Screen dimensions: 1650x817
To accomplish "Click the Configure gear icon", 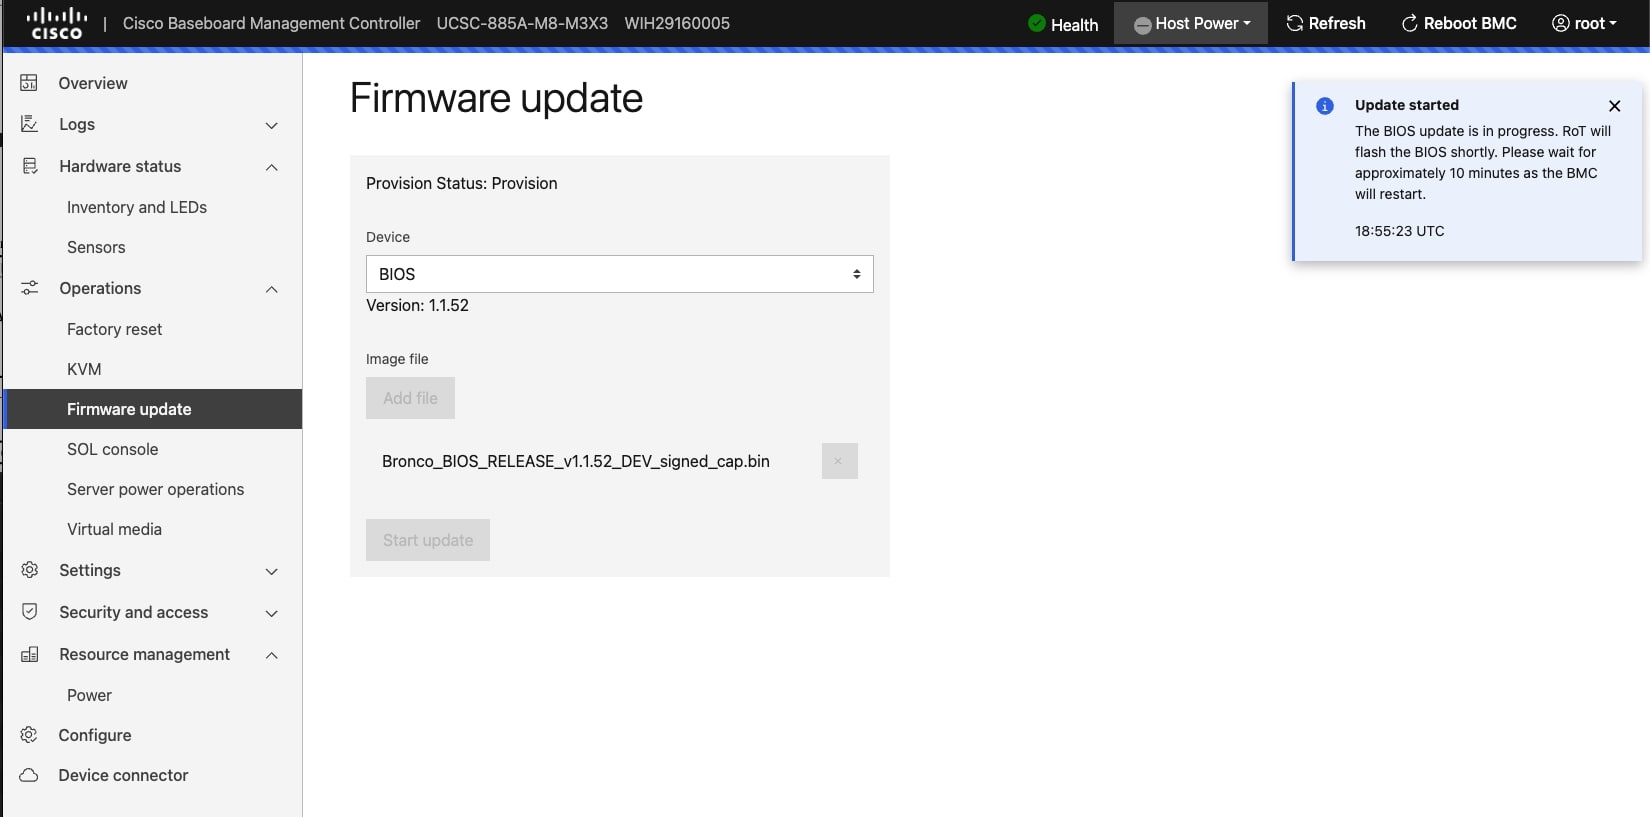I will coord(29,735).
